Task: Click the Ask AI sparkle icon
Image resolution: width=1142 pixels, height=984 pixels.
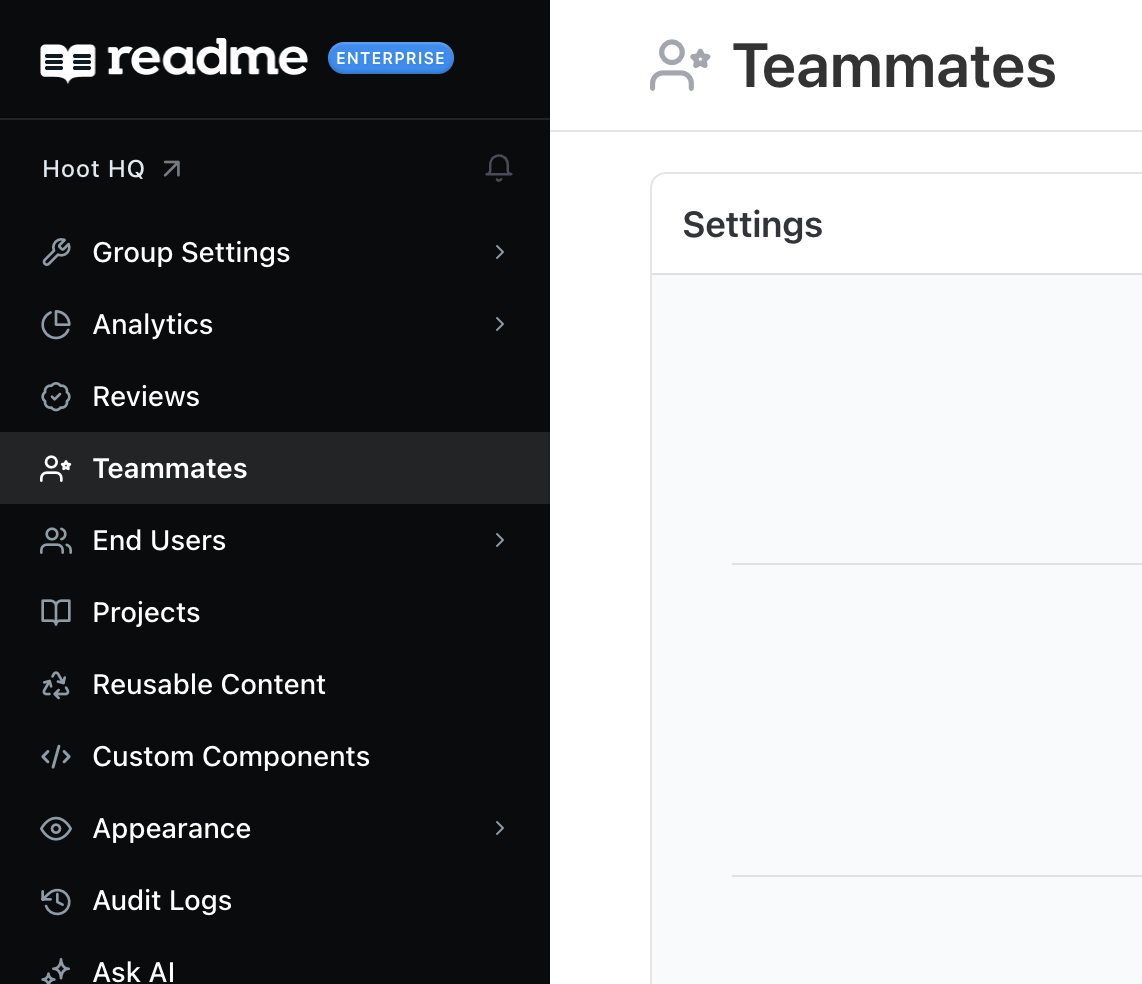Action: tap(56, 971)
